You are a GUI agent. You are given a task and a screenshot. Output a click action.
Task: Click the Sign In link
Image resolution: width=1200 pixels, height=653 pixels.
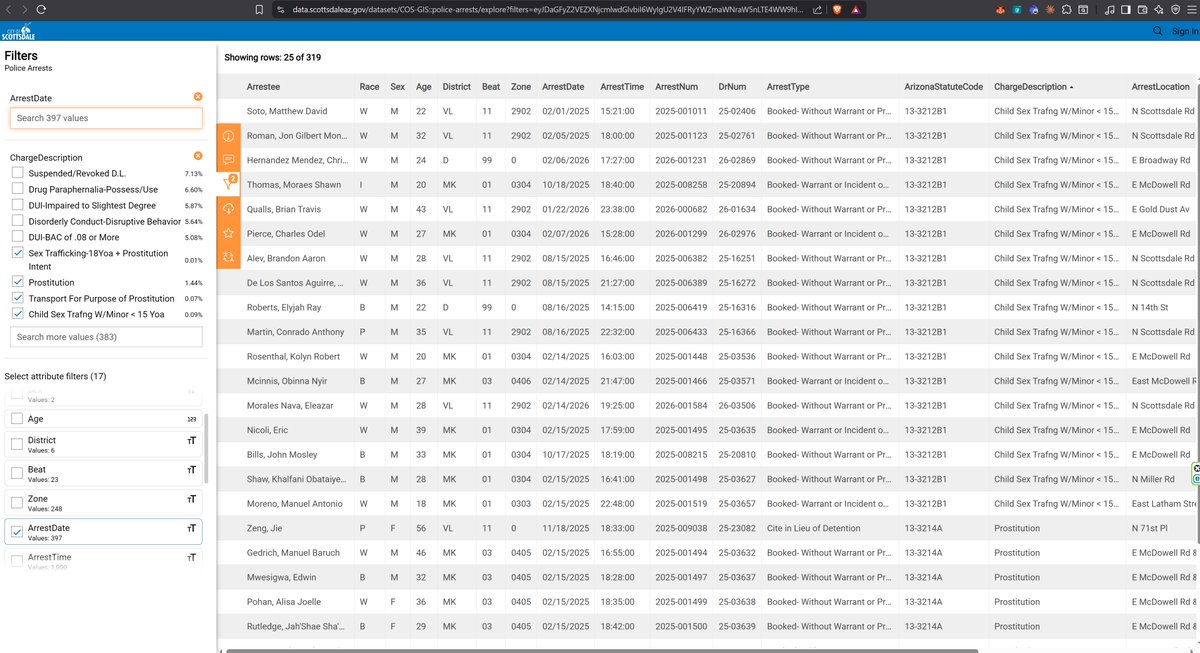point(1184,31)
